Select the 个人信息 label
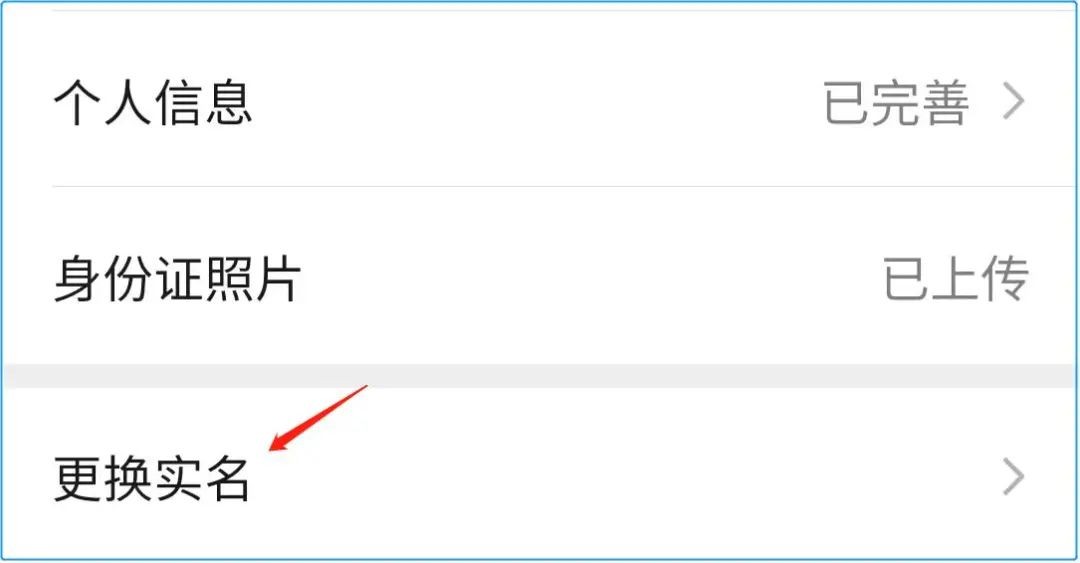Screen dimensions: 1080x563 point(153,103)
